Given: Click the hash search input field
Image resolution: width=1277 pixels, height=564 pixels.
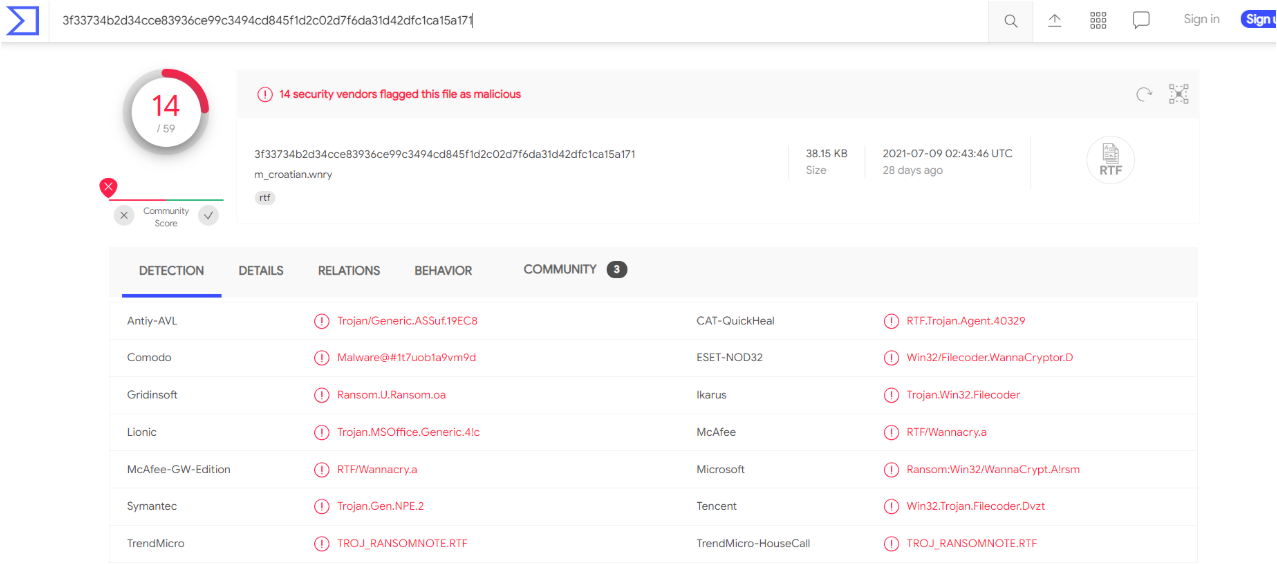Looking at the screenshot, I should tap(520, 21).
